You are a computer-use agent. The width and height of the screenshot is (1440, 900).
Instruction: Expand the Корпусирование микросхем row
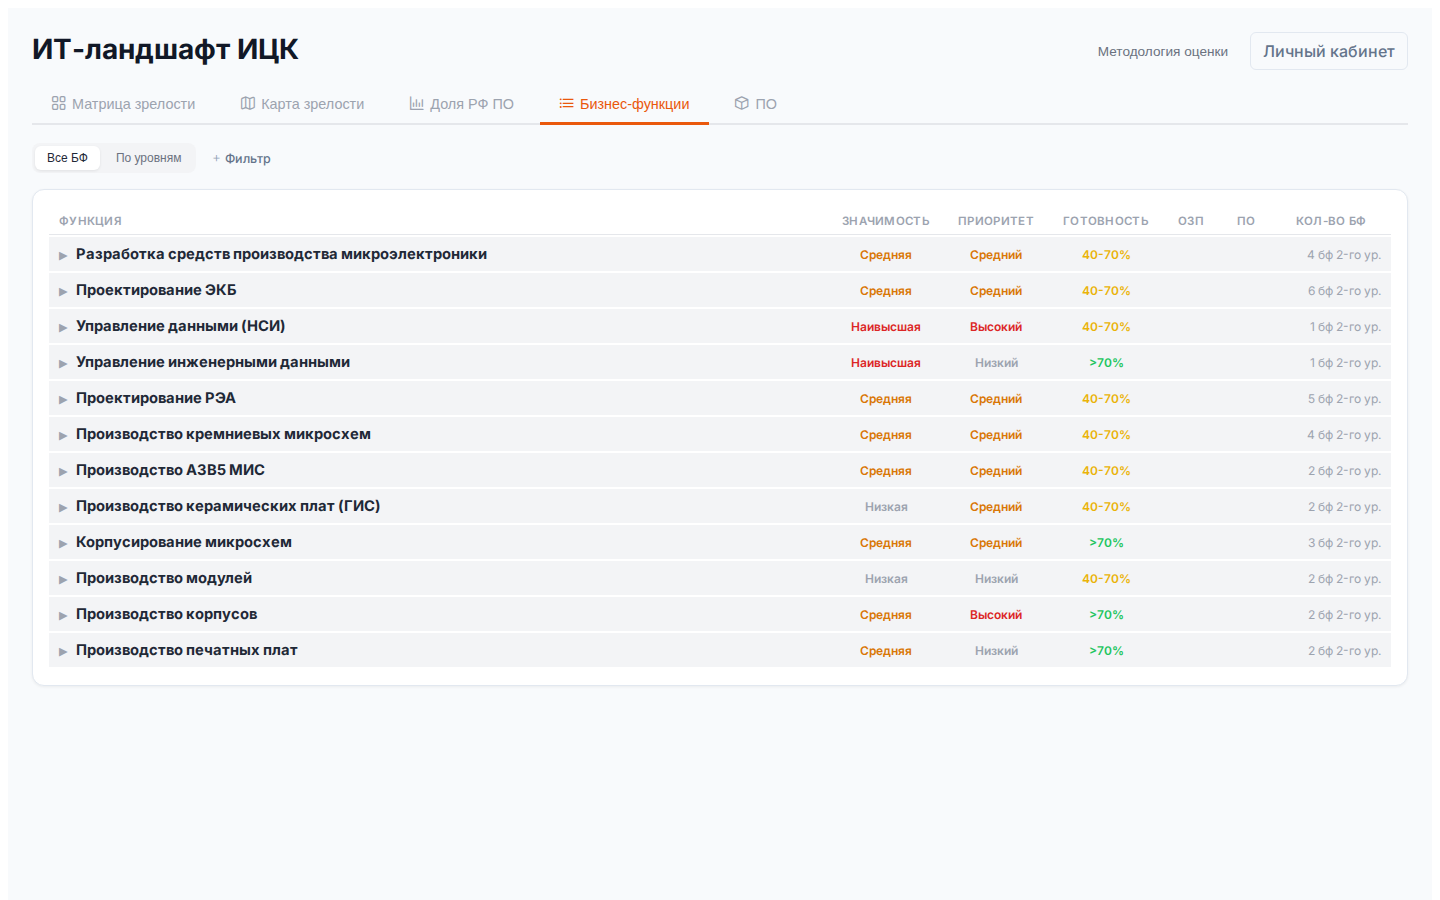[63, 543]
